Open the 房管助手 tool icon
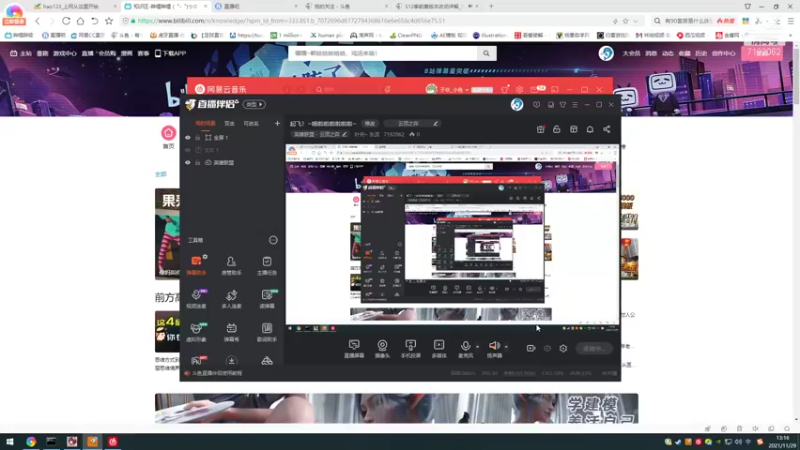Image resolution: width=800 pixels, height=450 pixels. coord(231,265)
